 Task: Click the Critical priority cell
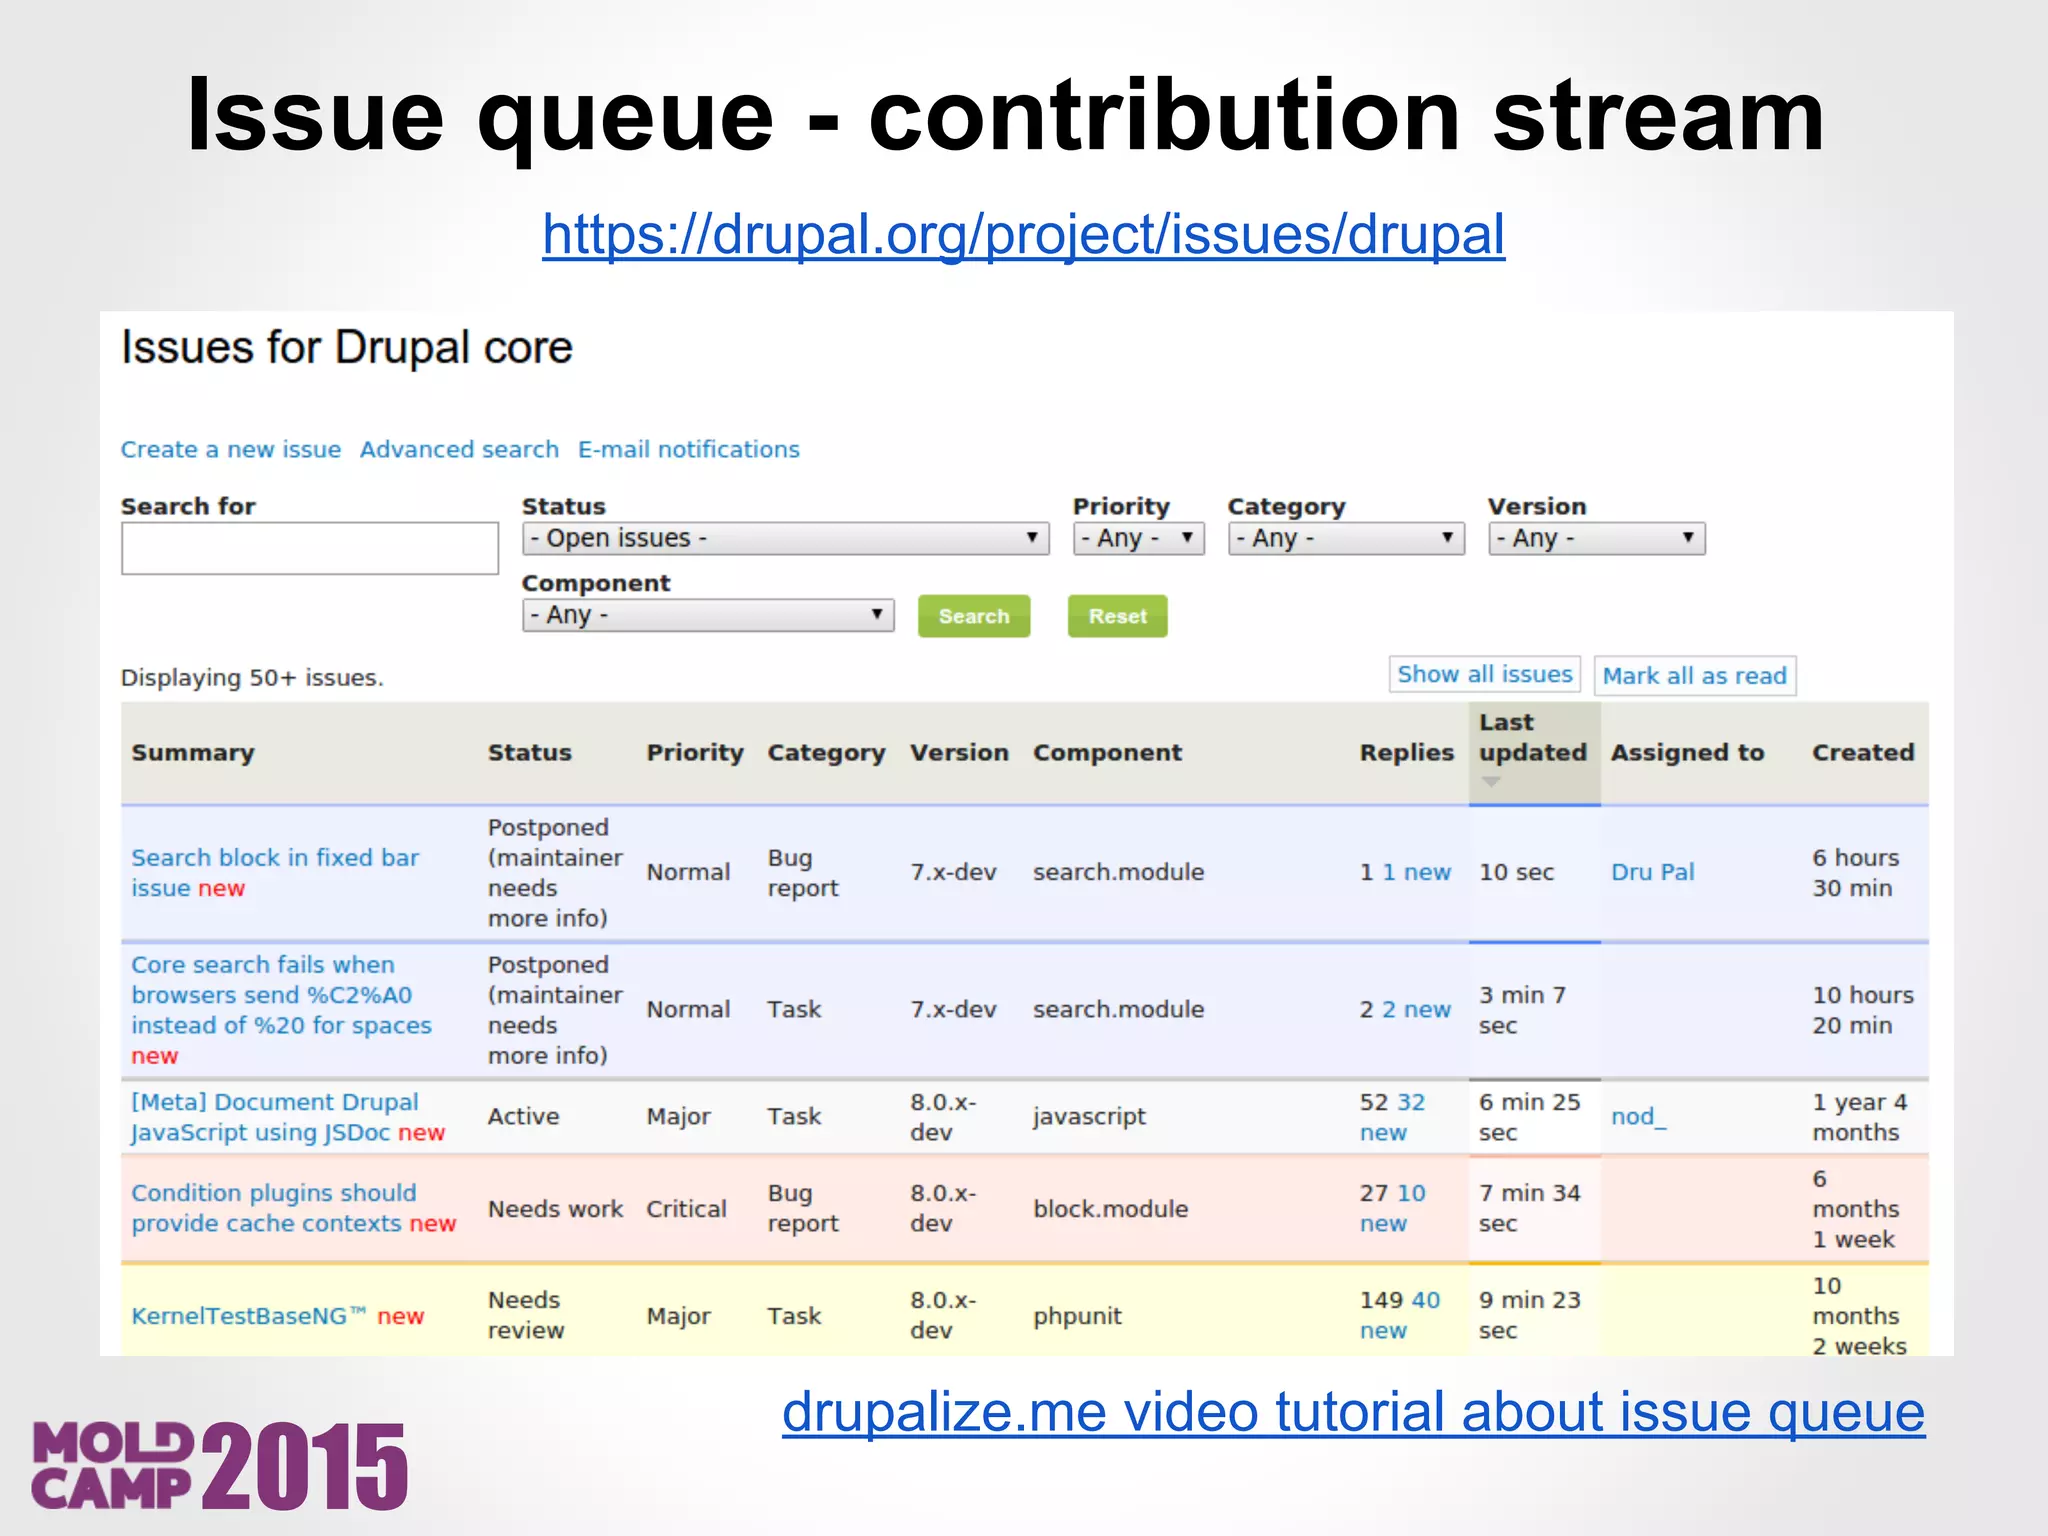[x=686, y=1209]
